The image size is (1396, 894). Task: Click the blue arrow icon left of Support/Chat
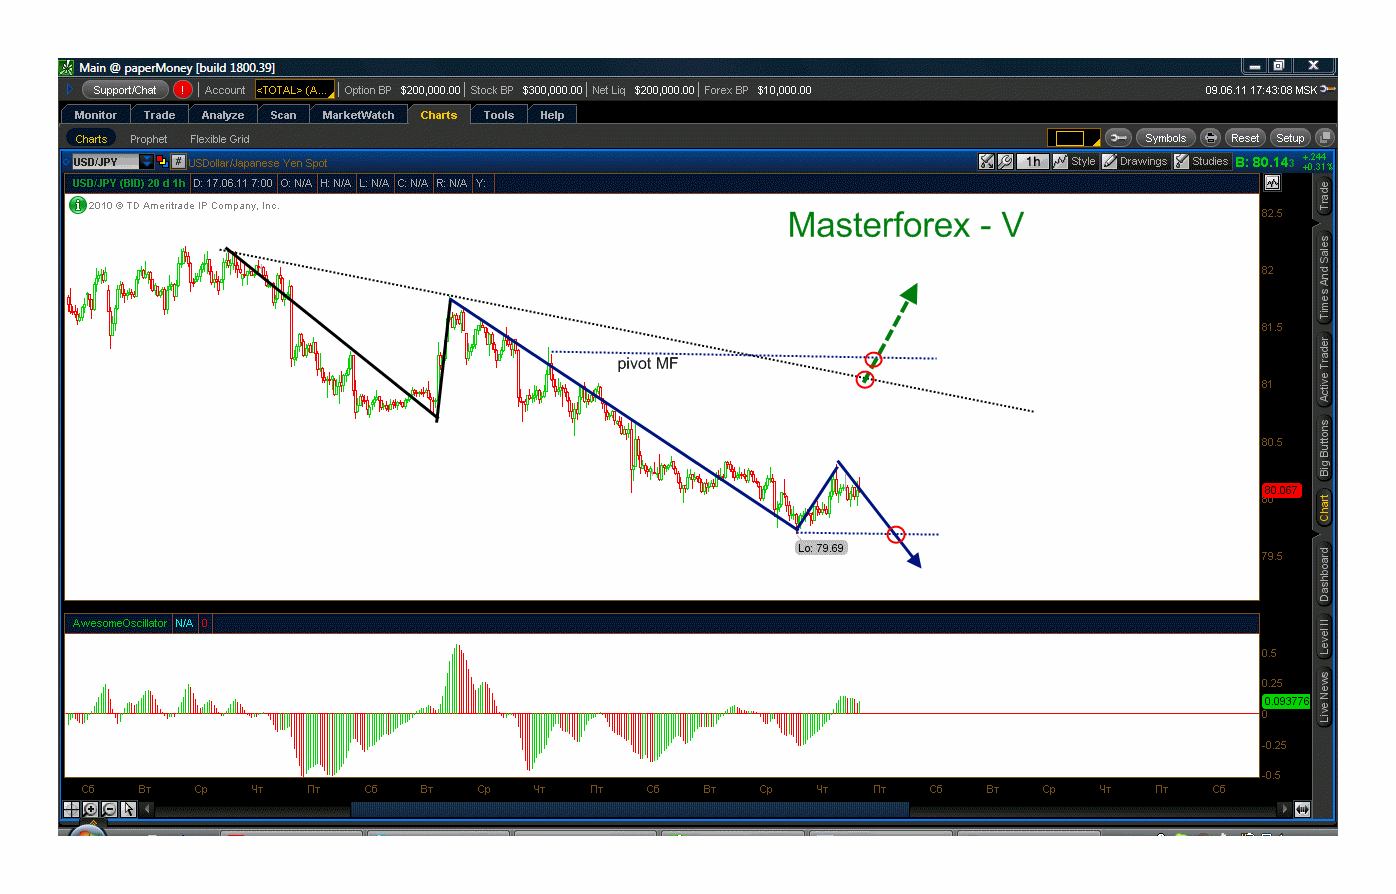[x=69, y=90]
